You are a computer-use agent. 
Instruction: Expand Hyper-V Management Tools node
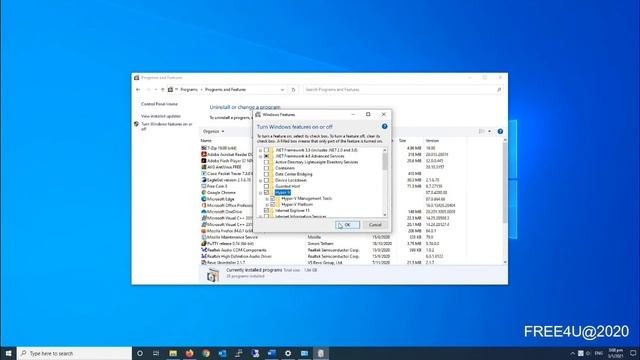coord(267,198)
